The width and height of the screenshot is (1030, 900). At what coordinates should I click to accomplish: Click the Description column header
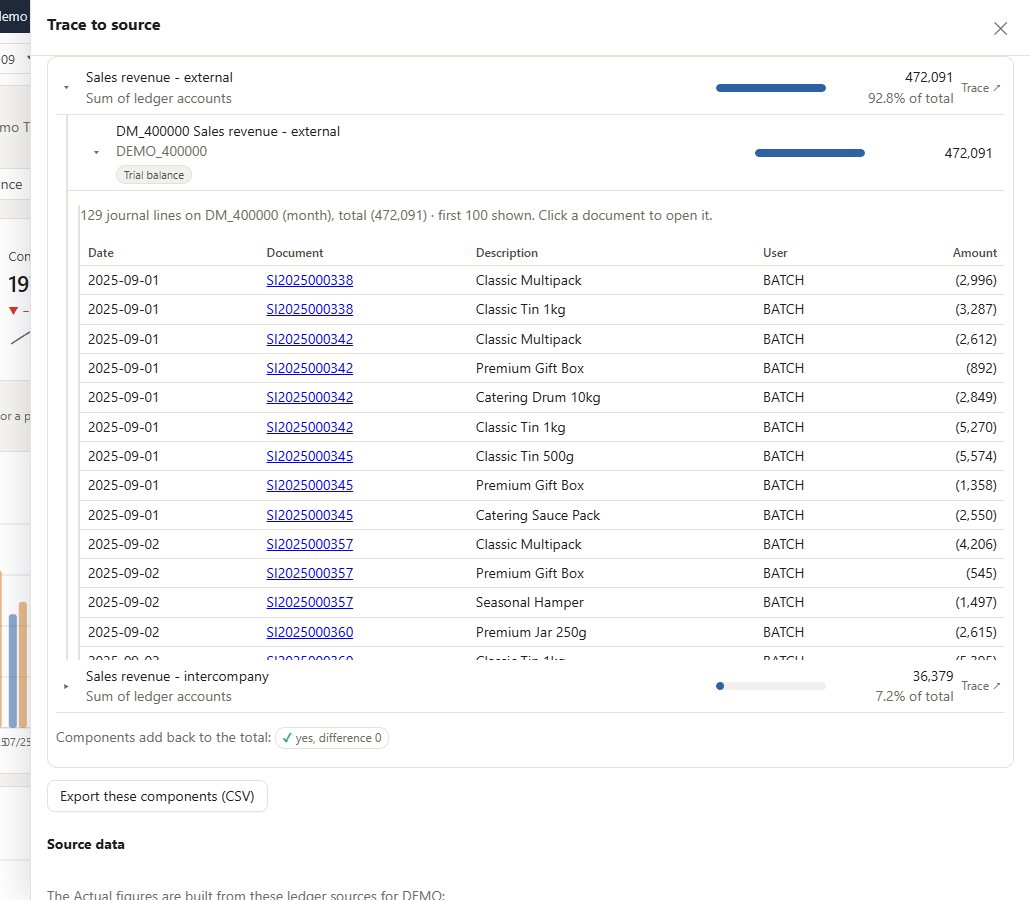[506, 253]
